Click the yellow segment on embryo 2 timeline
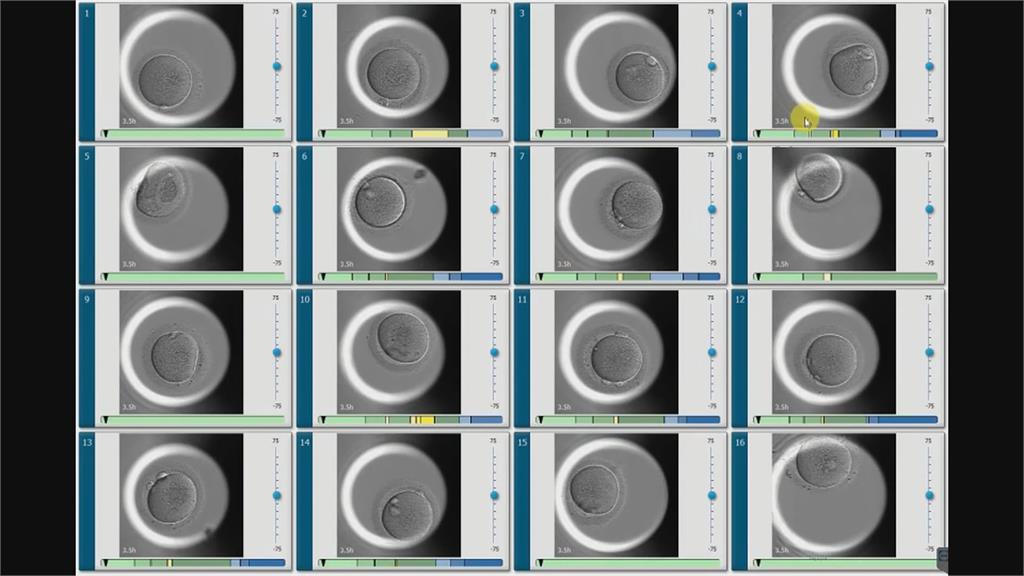The height and width of the screenshot is (576, 1024). click(430, 134)
